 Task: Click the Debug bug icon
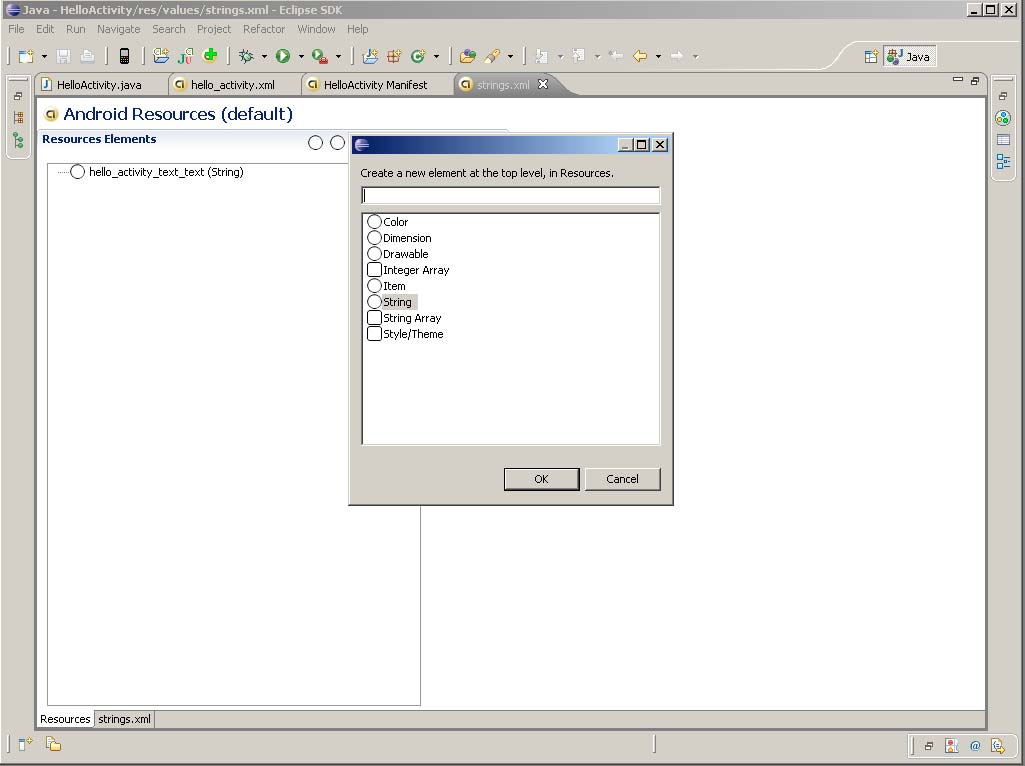(x=246, y=56)
